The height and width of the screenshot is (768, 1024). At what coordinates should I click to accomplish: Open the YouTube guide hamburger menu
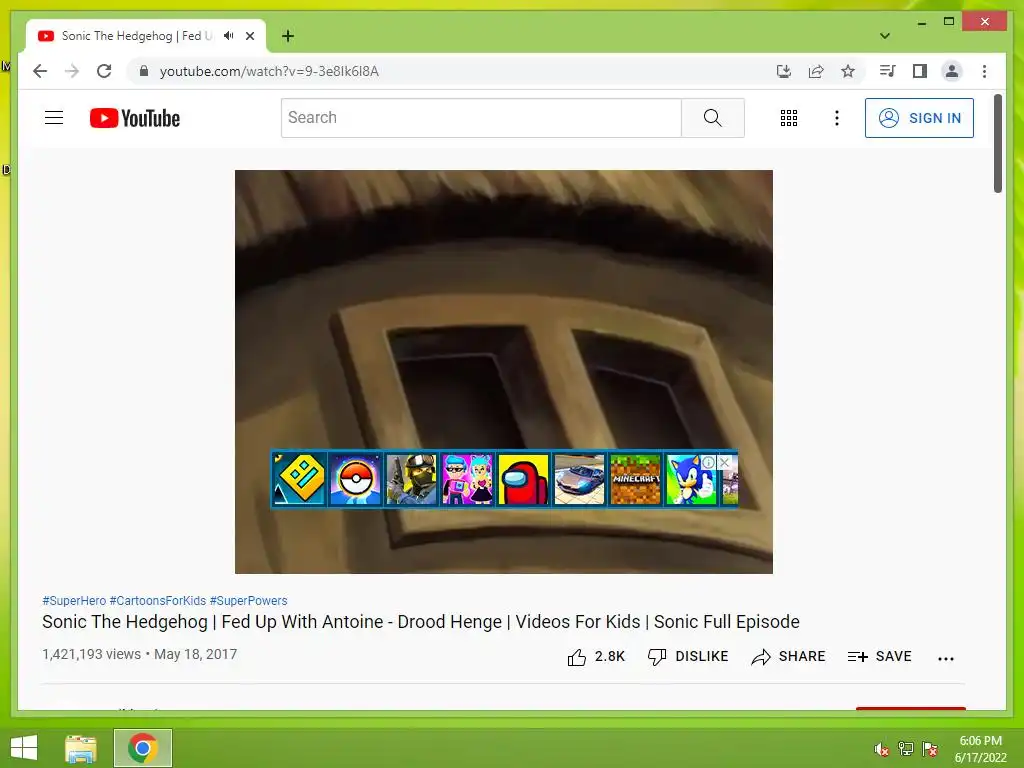[x=54, y=118]
